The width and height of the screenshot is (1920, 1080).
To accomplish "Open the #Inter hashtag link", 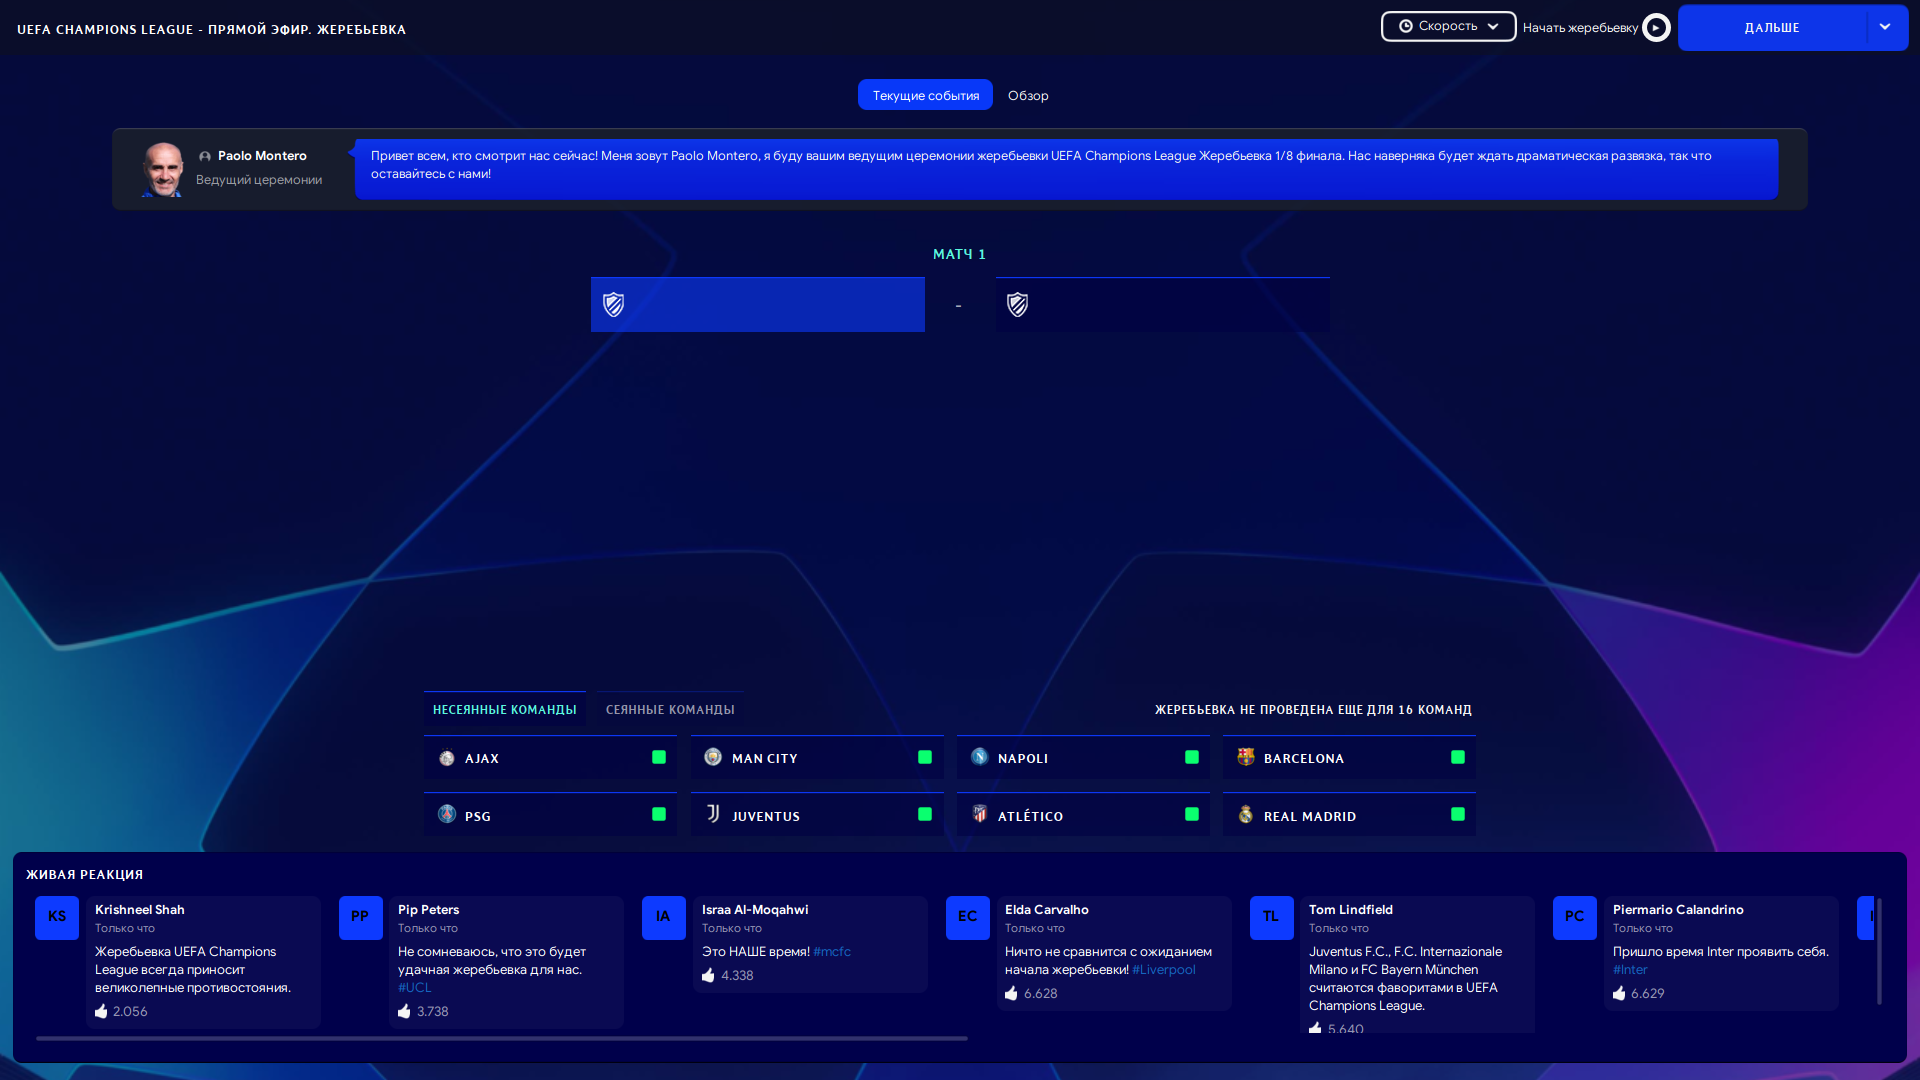I will [x=1630, y=969].
